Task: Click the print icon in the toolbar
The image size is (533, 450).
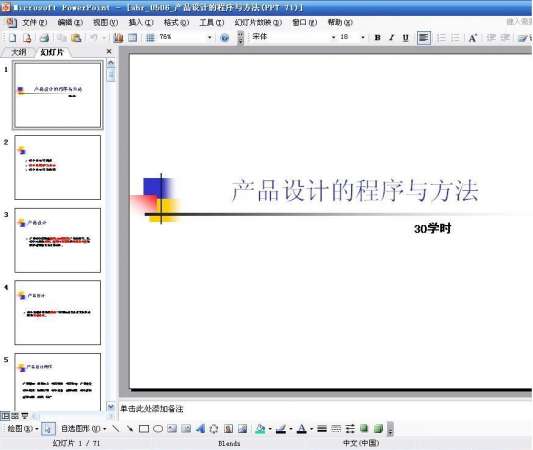Action: (x=45, y=37)
